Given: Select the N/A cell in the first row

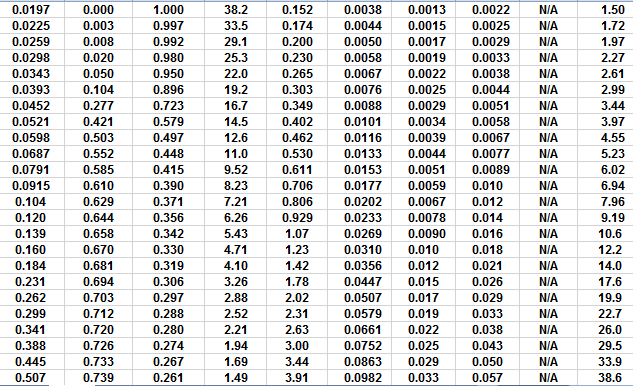Looking at the screenshot, I should tap(548, 10).
